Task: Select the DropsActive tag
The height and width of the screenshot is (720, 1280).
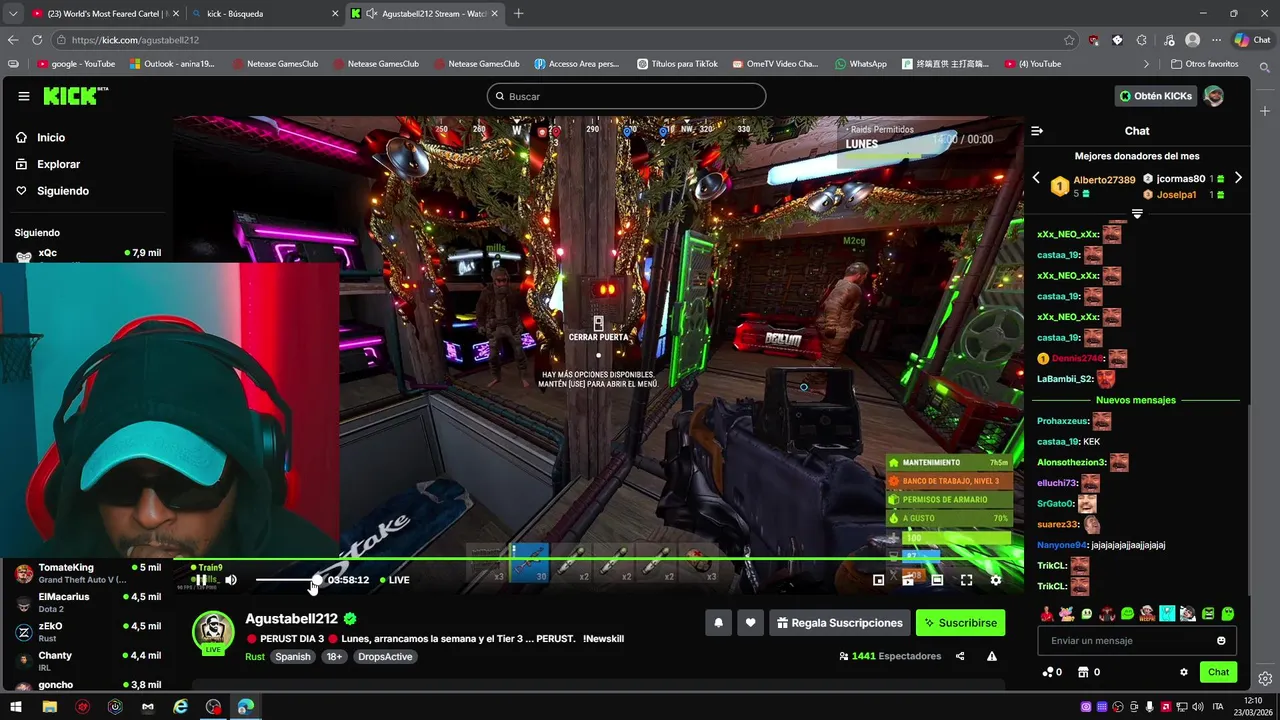Action: tap(384, 657)
